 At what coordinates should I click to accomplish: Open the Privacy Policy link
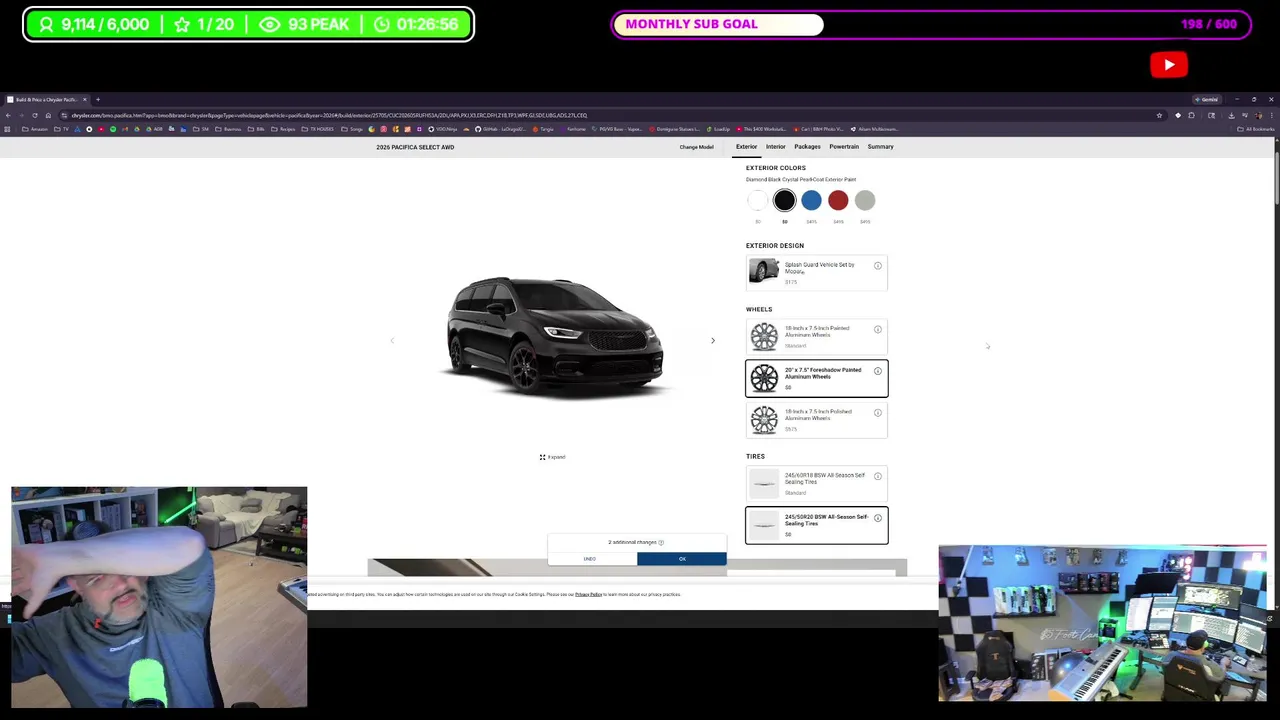tap(588, 595)
